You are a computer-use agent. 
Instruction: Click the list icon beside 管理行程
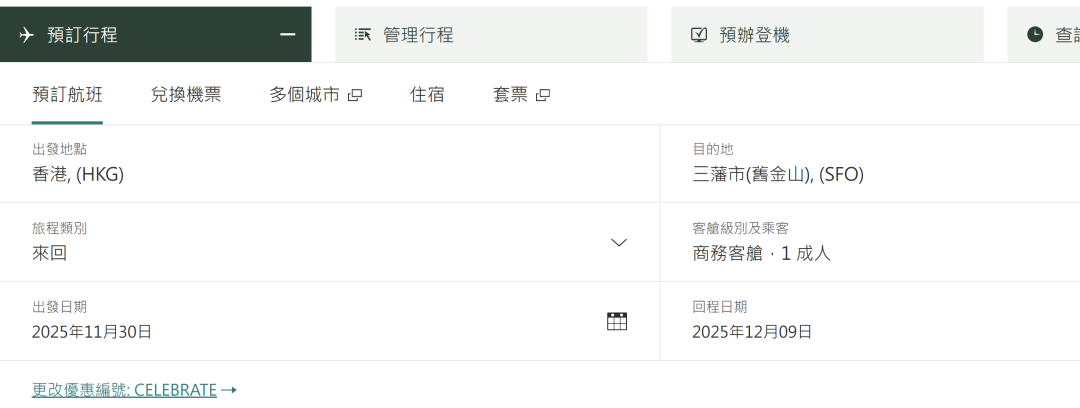tap(363, 35)
